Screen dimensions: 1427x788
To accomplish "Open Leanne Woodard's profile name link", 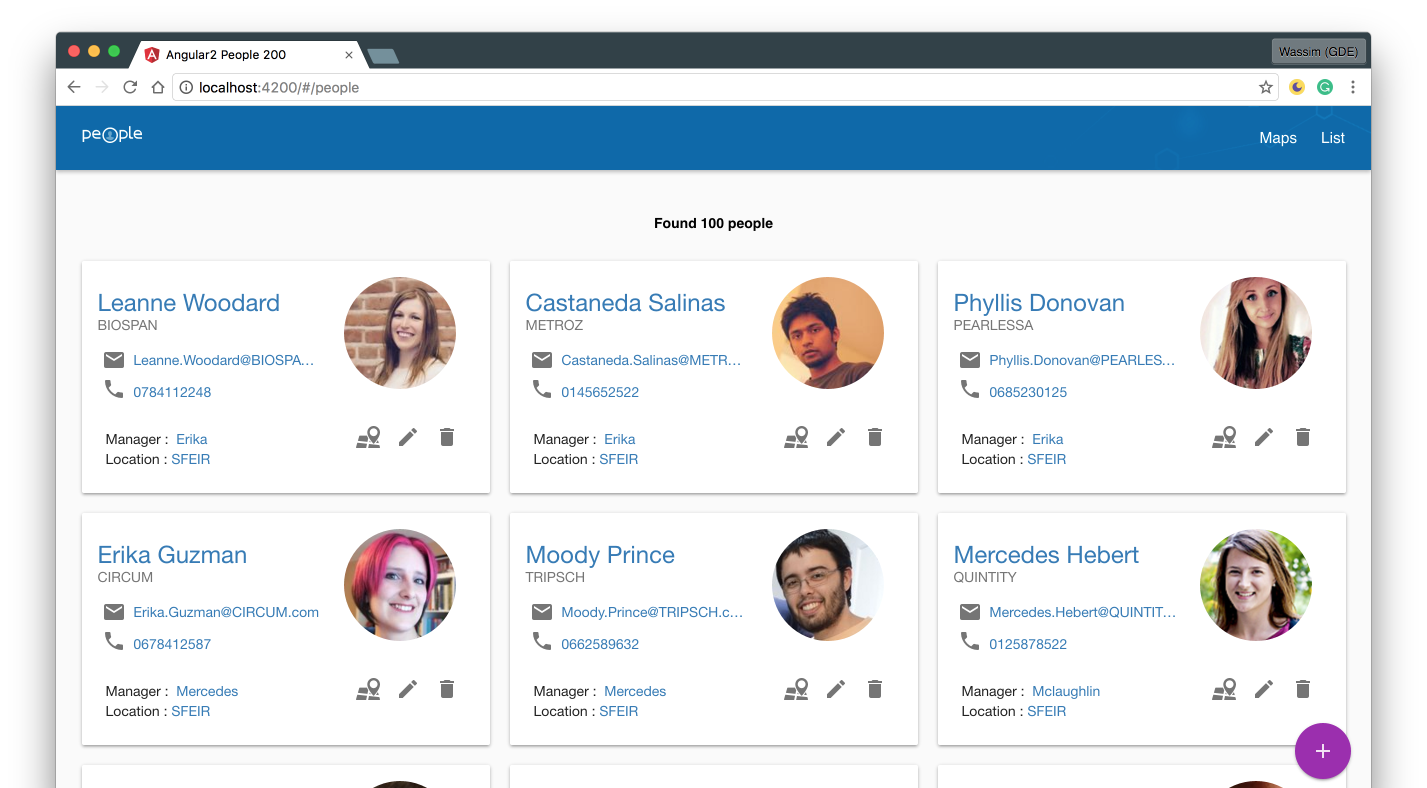I will 188,303.
